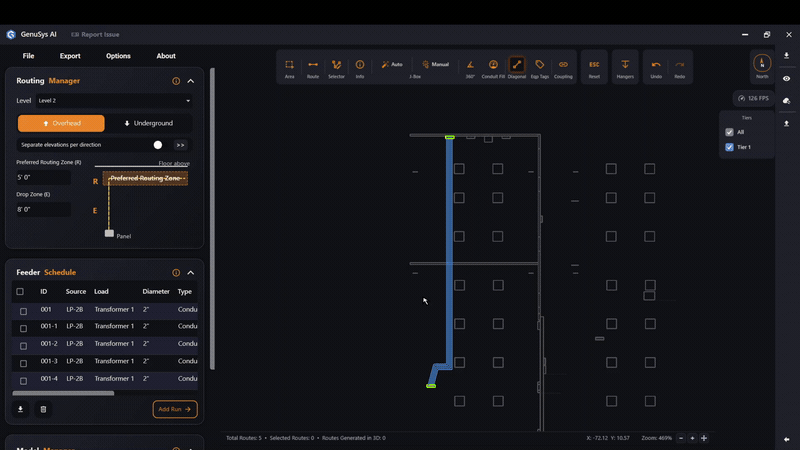Click the feeder table horizontal scrollbar
Screen dimensions: 800x450
coord(63,393)
